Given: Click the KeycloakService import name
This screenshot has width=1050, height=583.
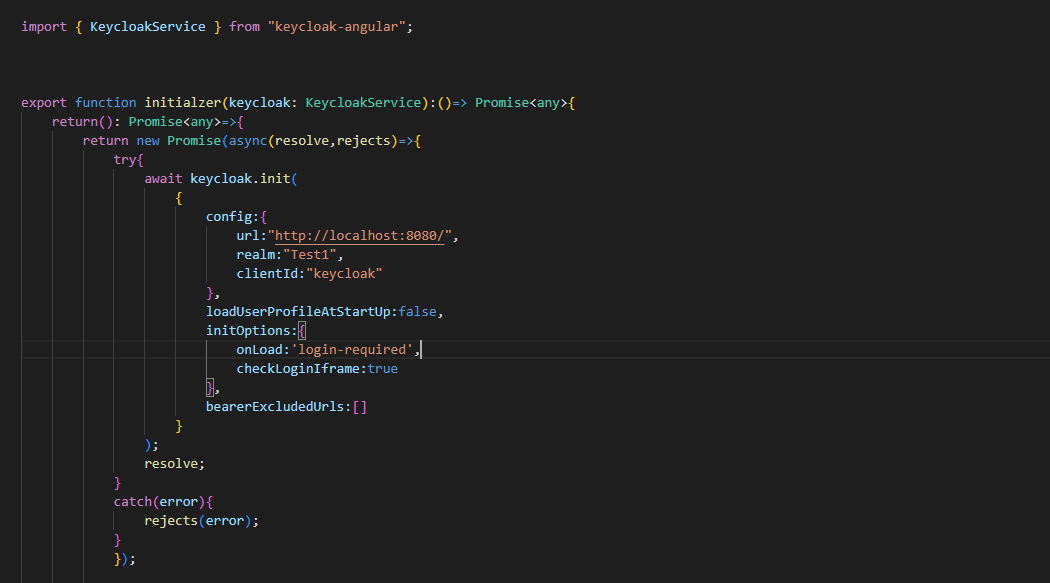Looking at the screenshot, I should click(x=147, y=27).
